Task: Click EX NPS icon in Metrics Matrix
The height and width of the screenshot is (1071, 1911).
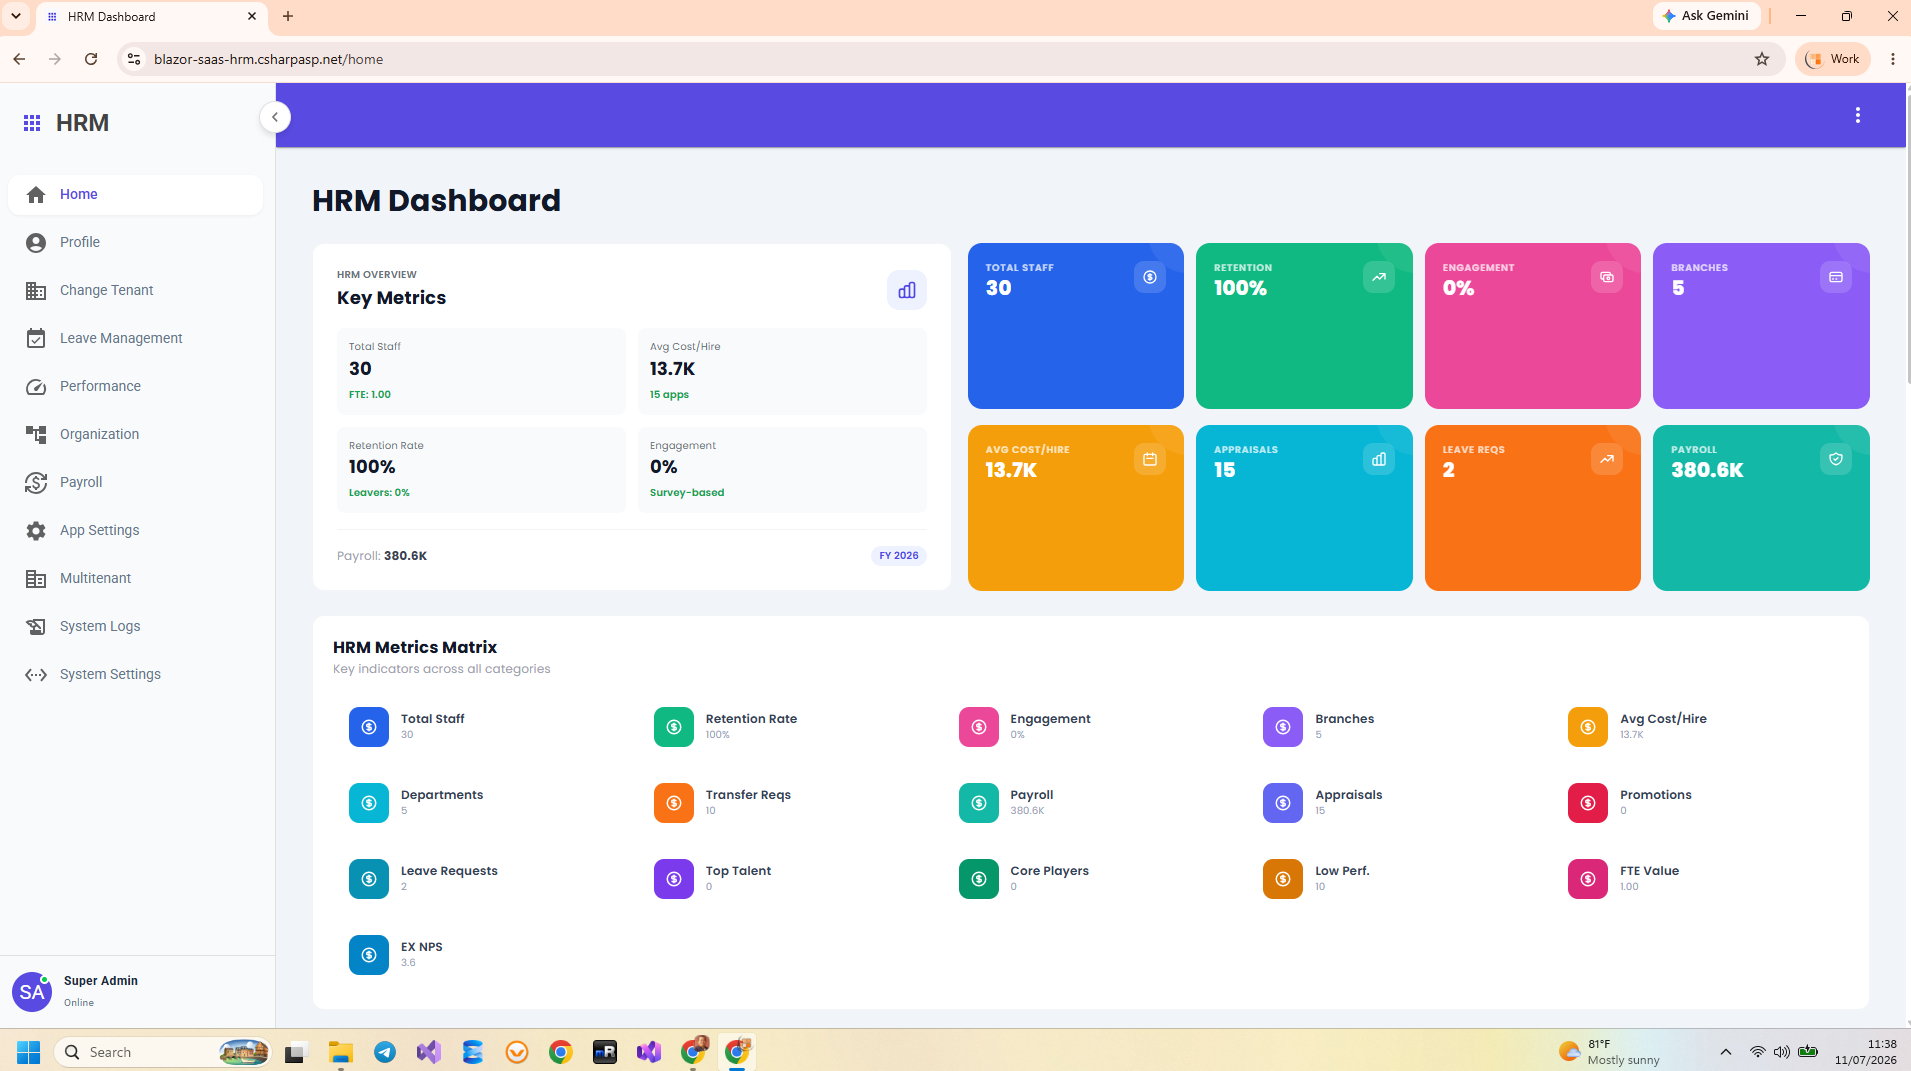Action: click(369, 955)
